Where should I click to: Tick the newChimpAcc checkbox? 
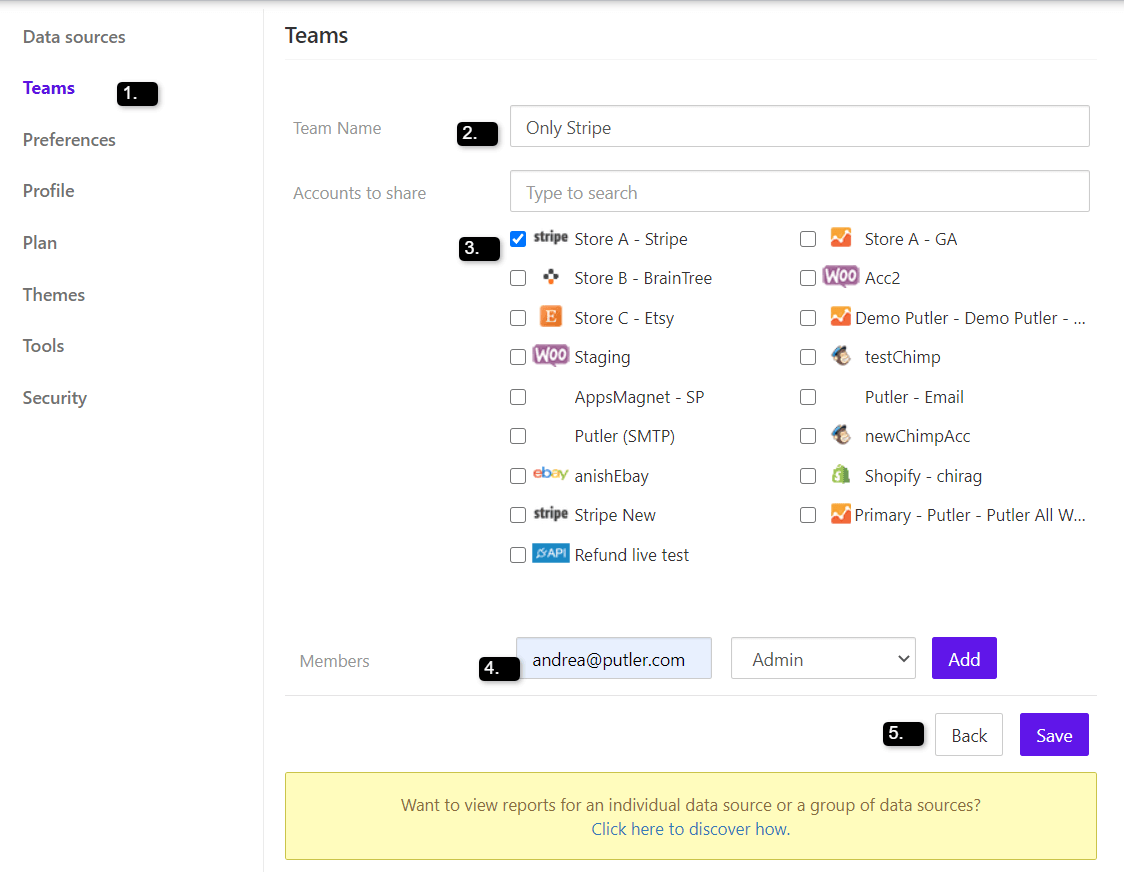[808, 436]
